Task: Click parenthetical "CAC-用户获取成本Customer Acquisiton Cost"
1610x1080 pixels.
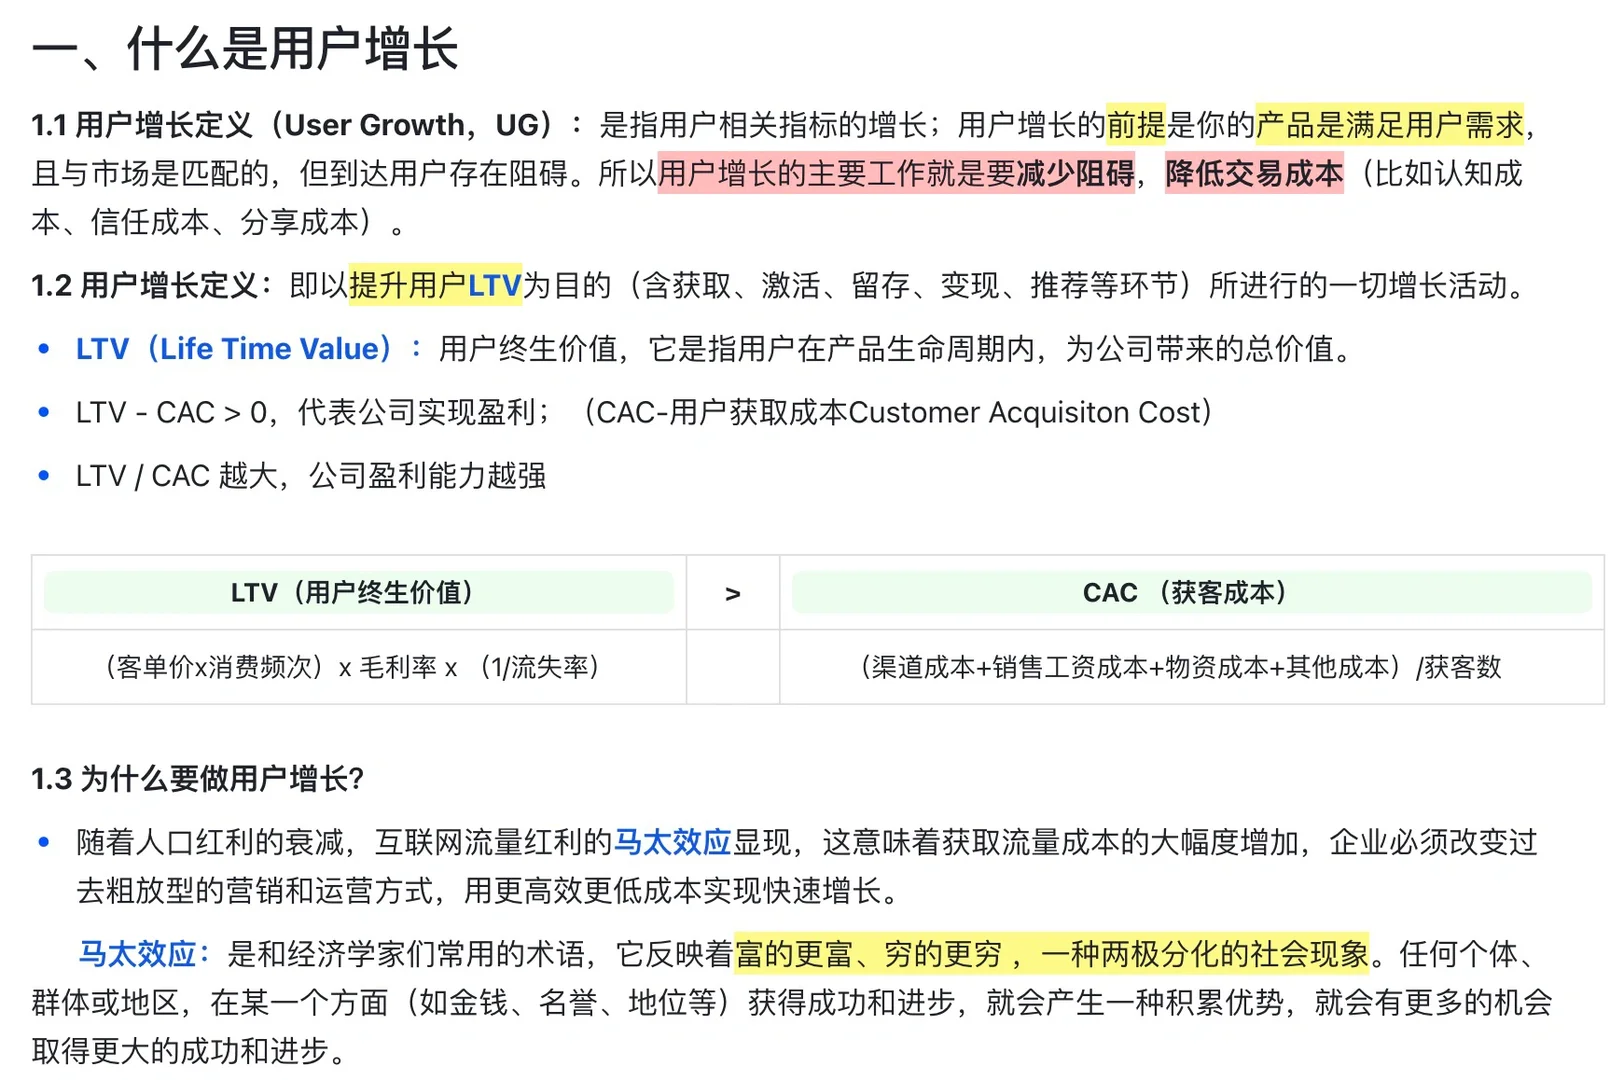Action: 897,413
